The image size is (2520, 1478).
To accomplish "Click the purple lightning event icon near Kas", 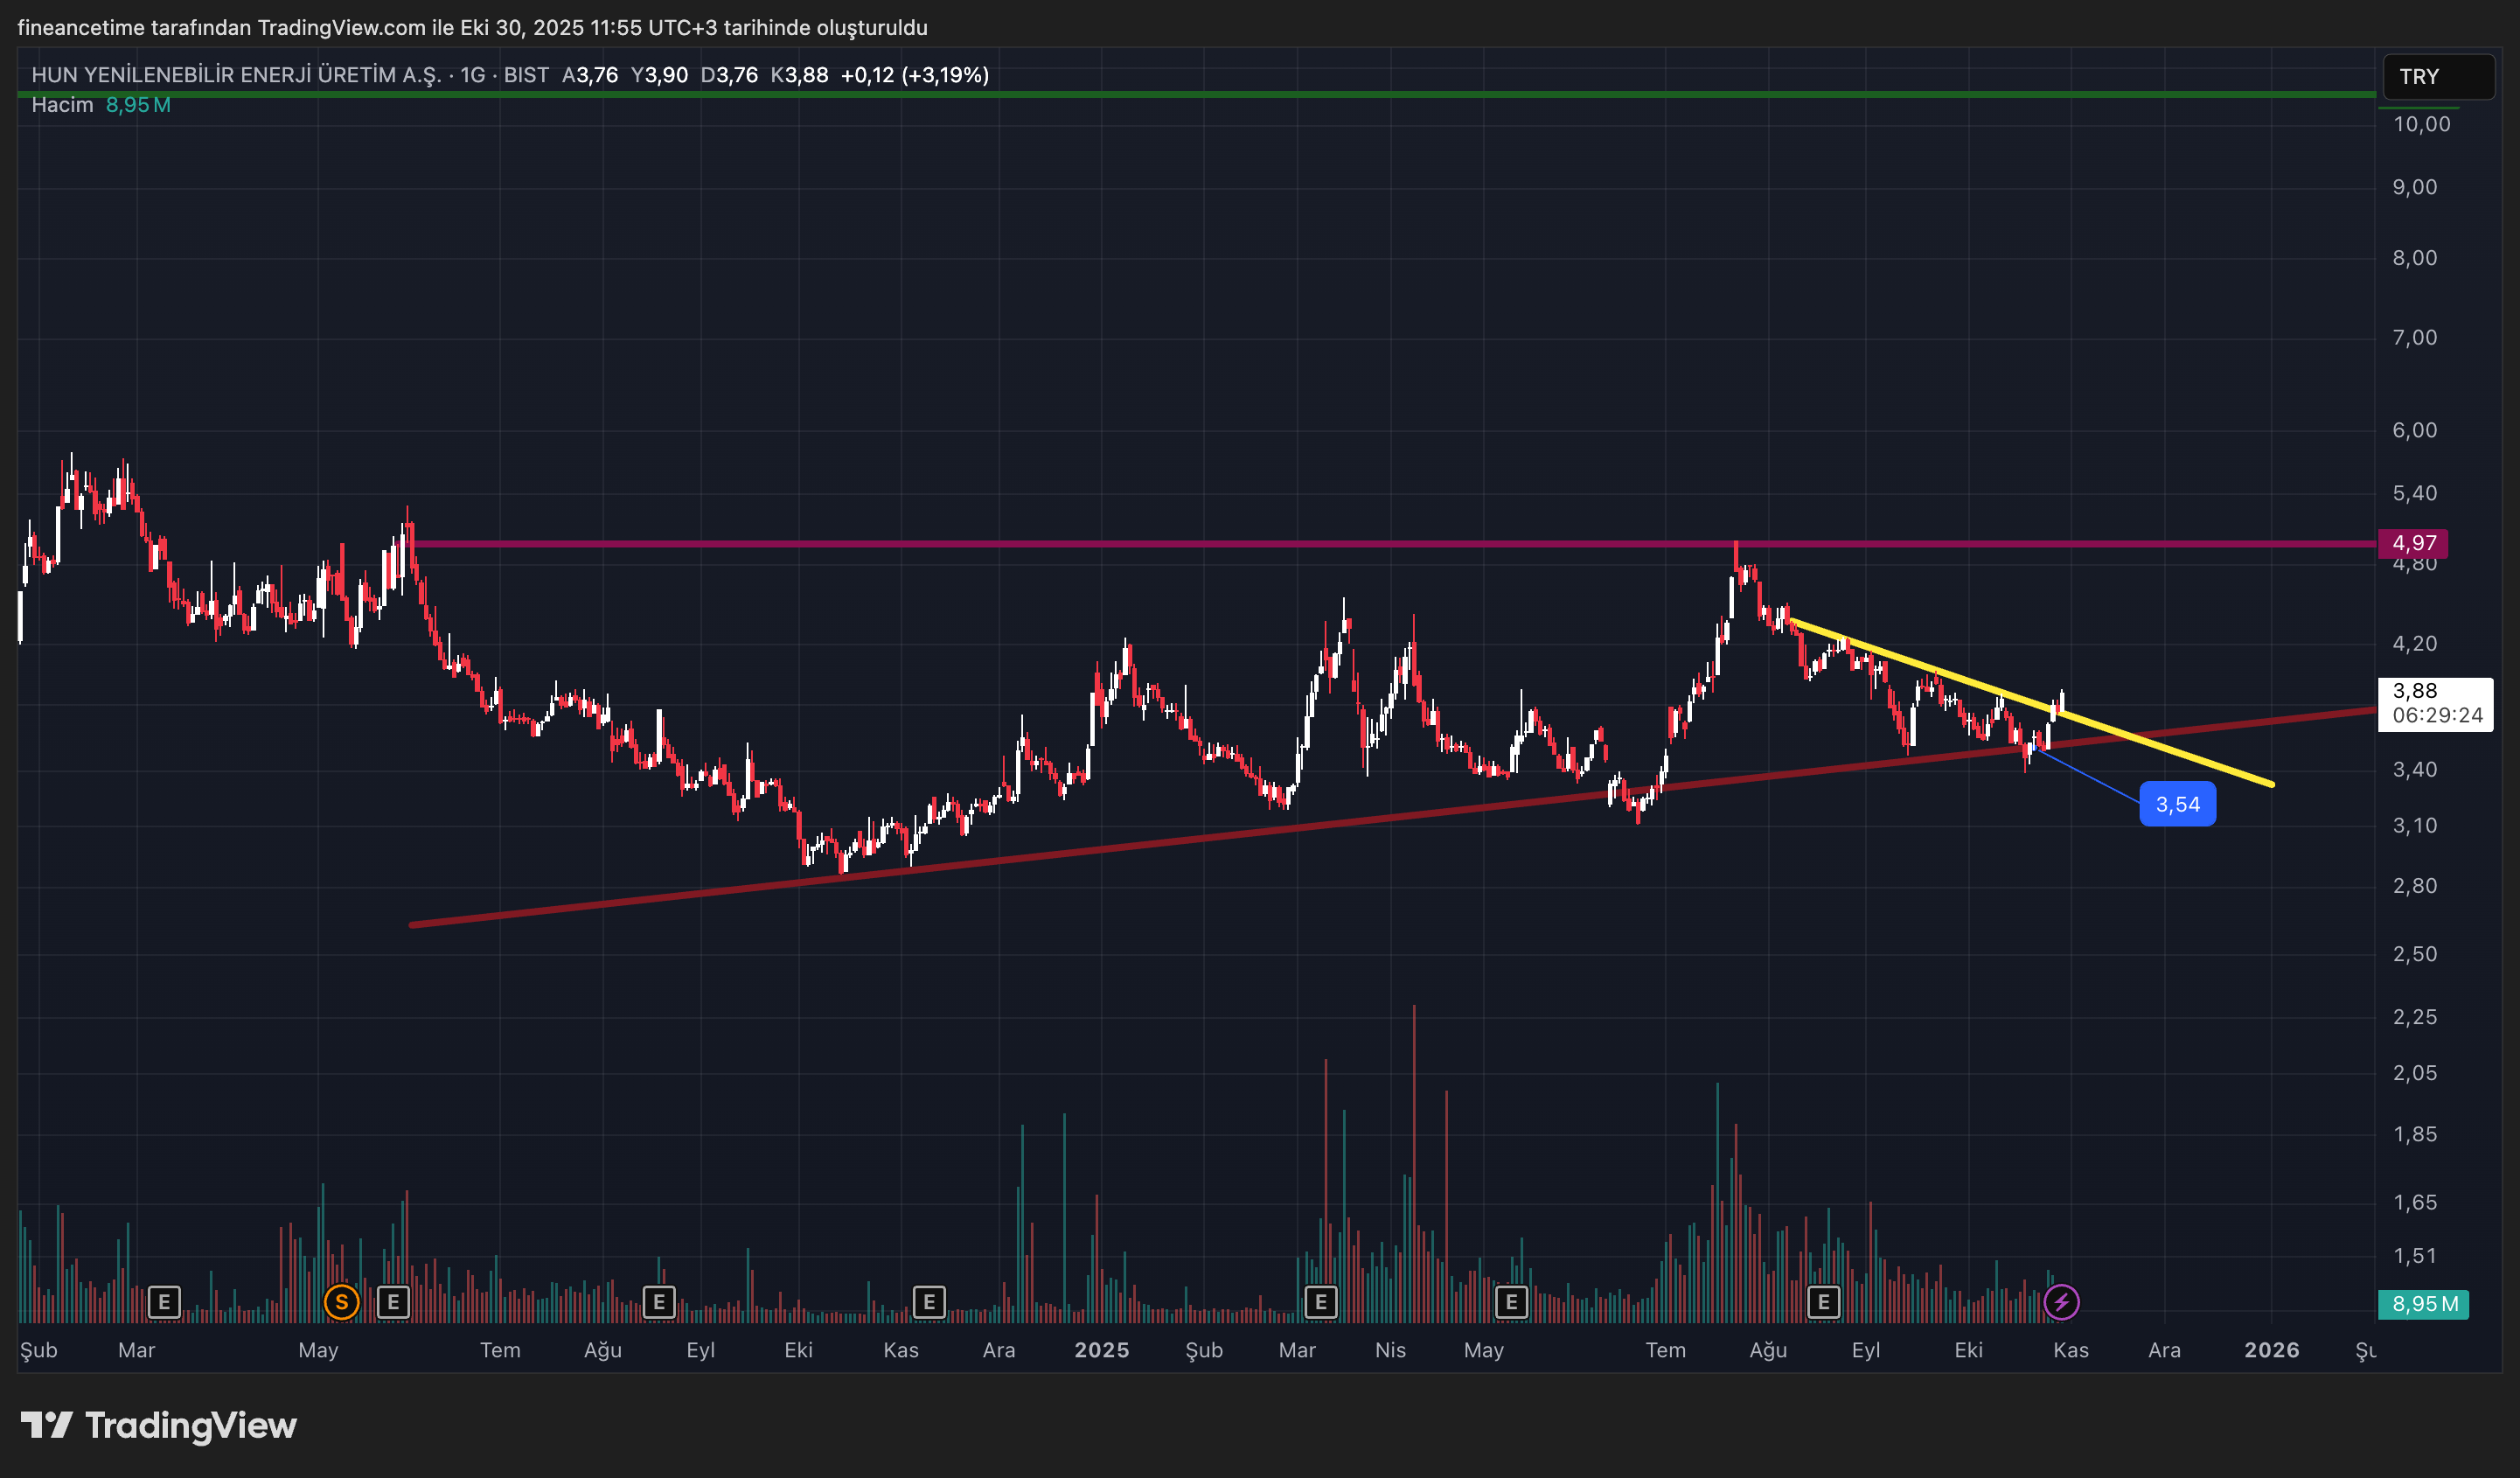I will [x=2060, y=1301].
